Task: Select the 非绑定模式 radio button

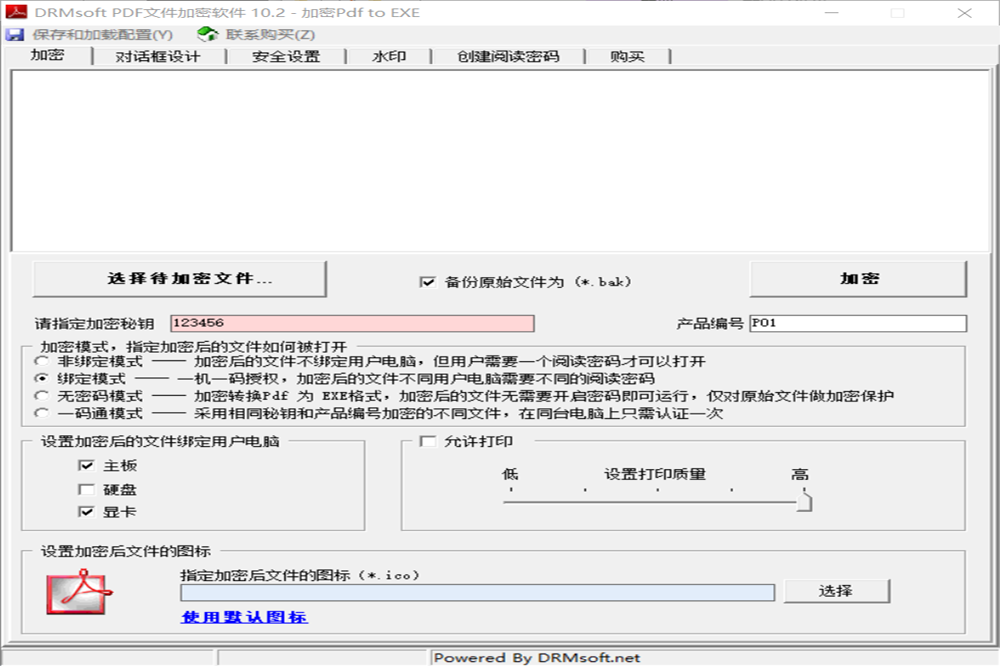Action: (x=41, y=361)
